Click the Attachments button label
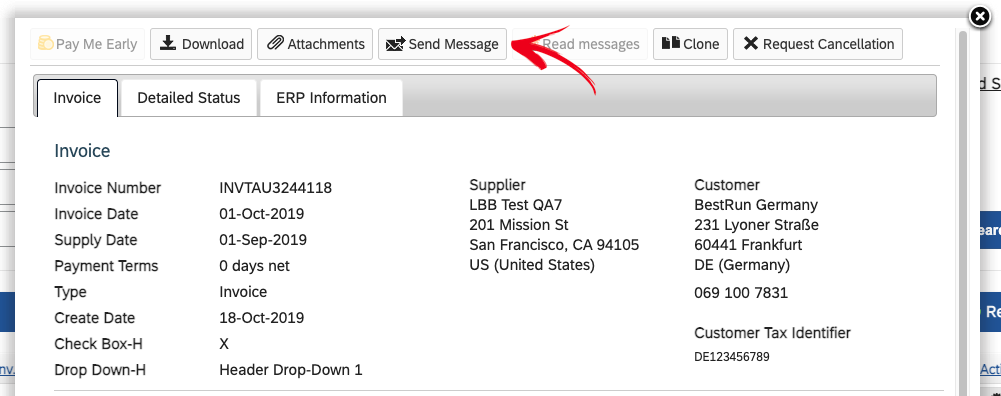The height and width of the screenshot is (396, 1001). point(326,44)
